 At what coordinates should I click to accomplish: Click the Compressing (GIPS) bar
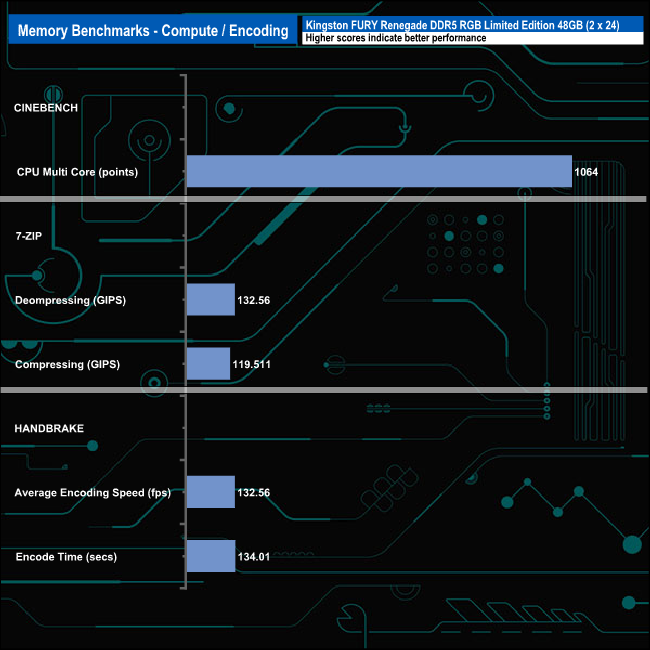pos(209,364)
